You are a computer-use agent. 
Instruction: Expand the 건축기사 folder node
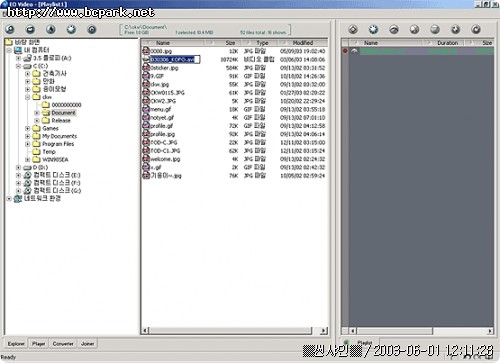(28, 74)
